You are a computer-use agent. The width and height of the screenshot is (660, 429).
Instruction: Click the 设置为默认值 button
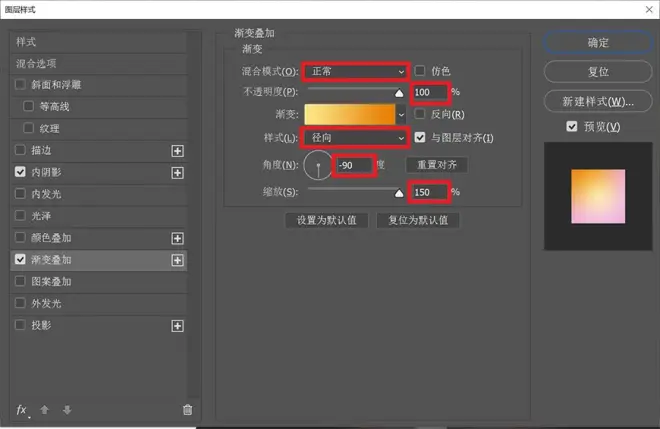tap(327, 220)
